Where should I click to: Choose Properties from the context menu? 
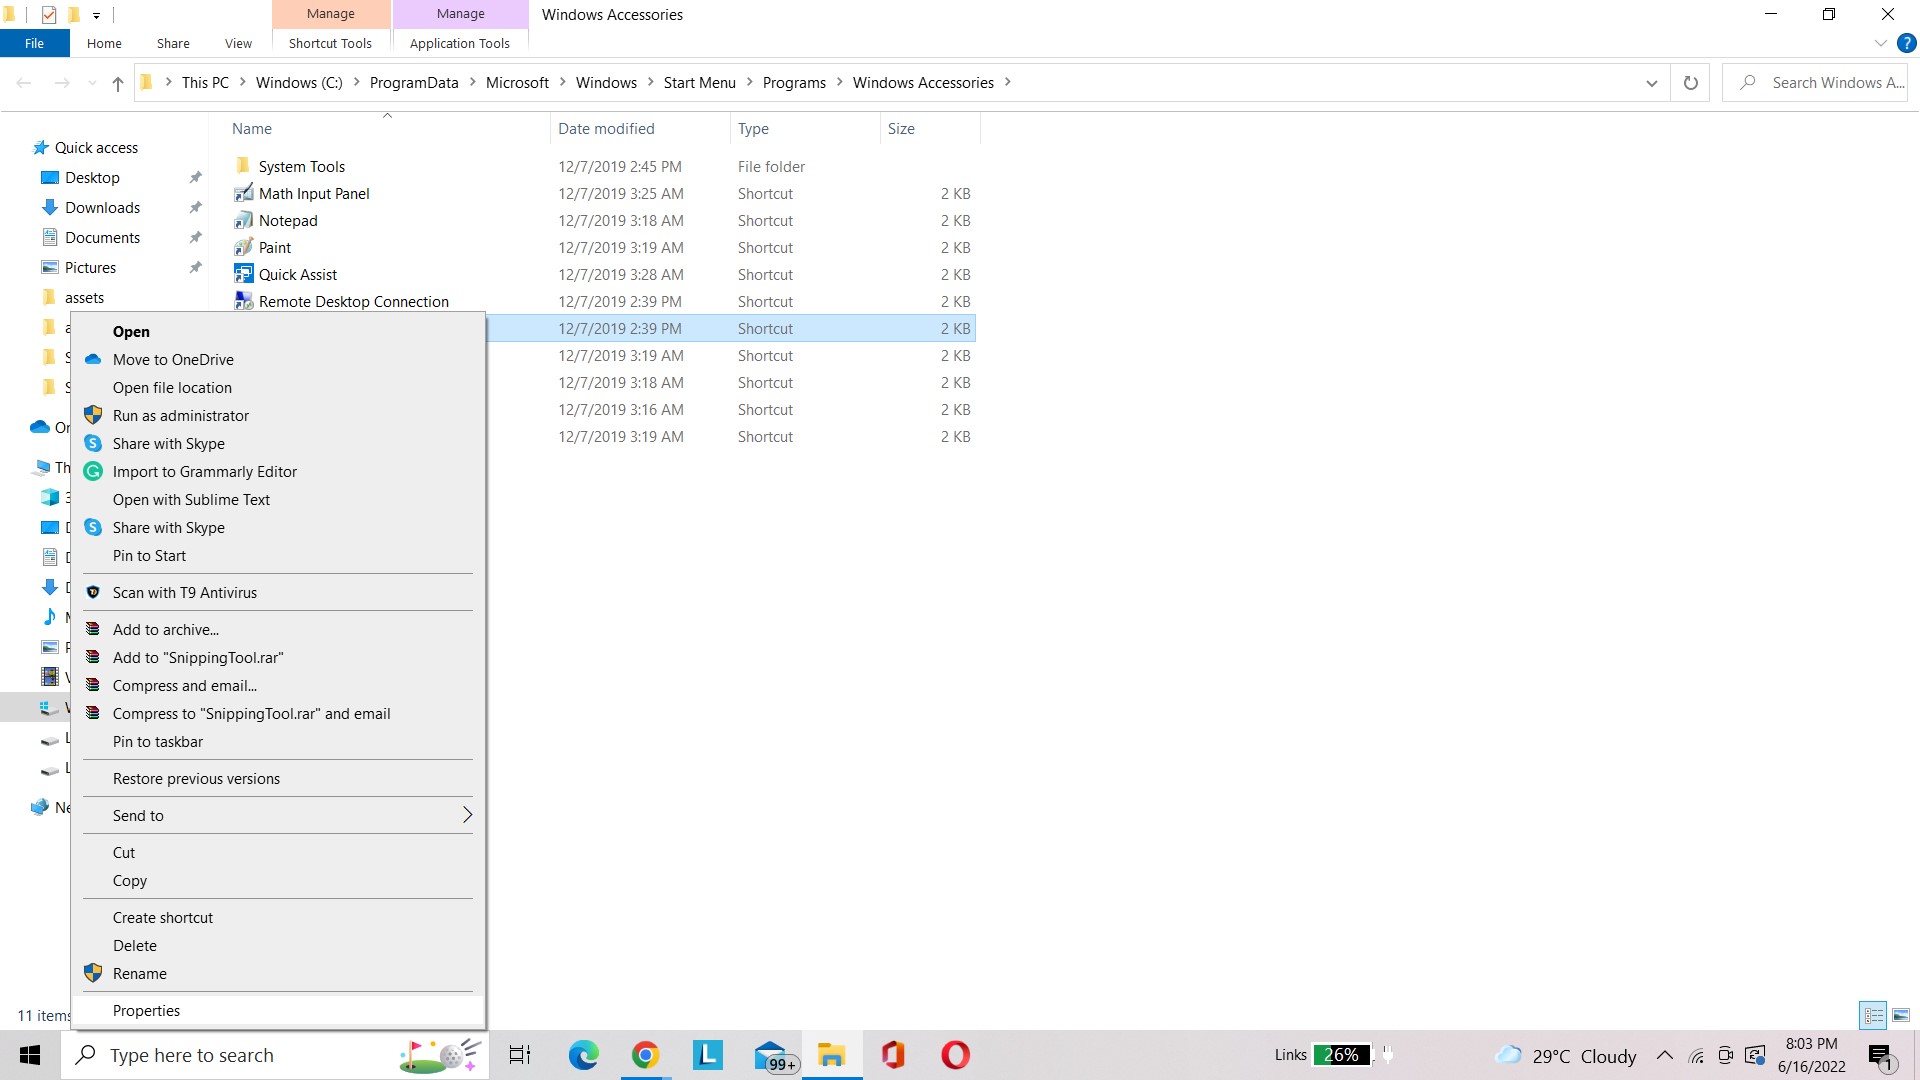tap(147, 1011)
